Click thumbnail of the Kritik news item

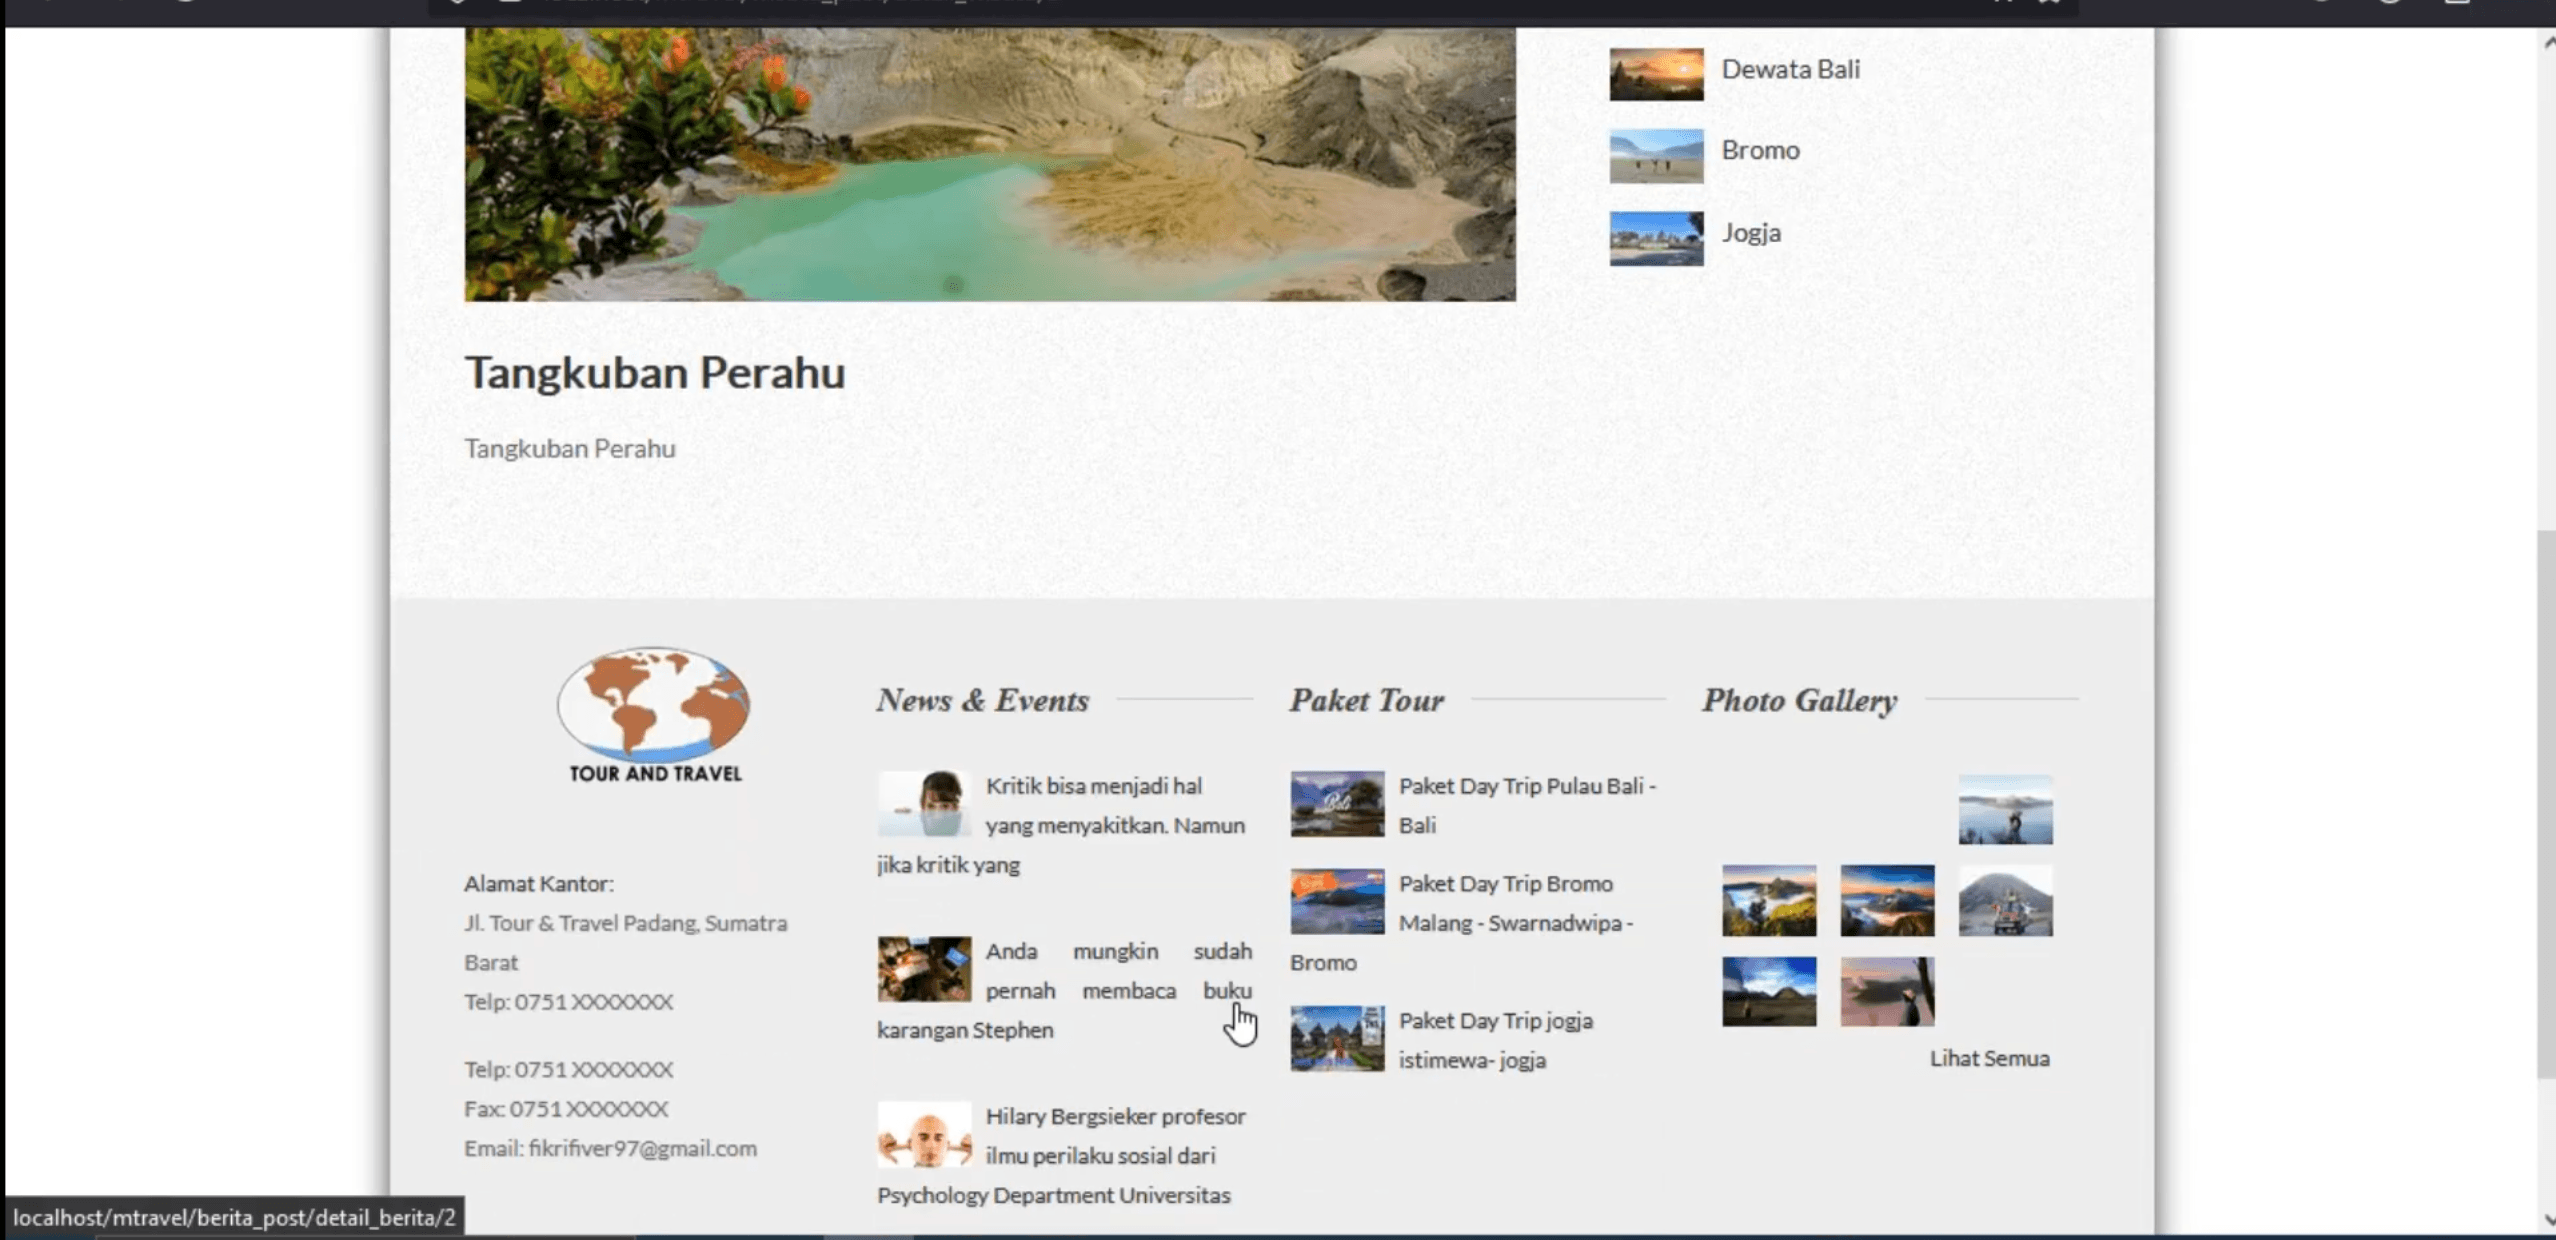[924, 803]
